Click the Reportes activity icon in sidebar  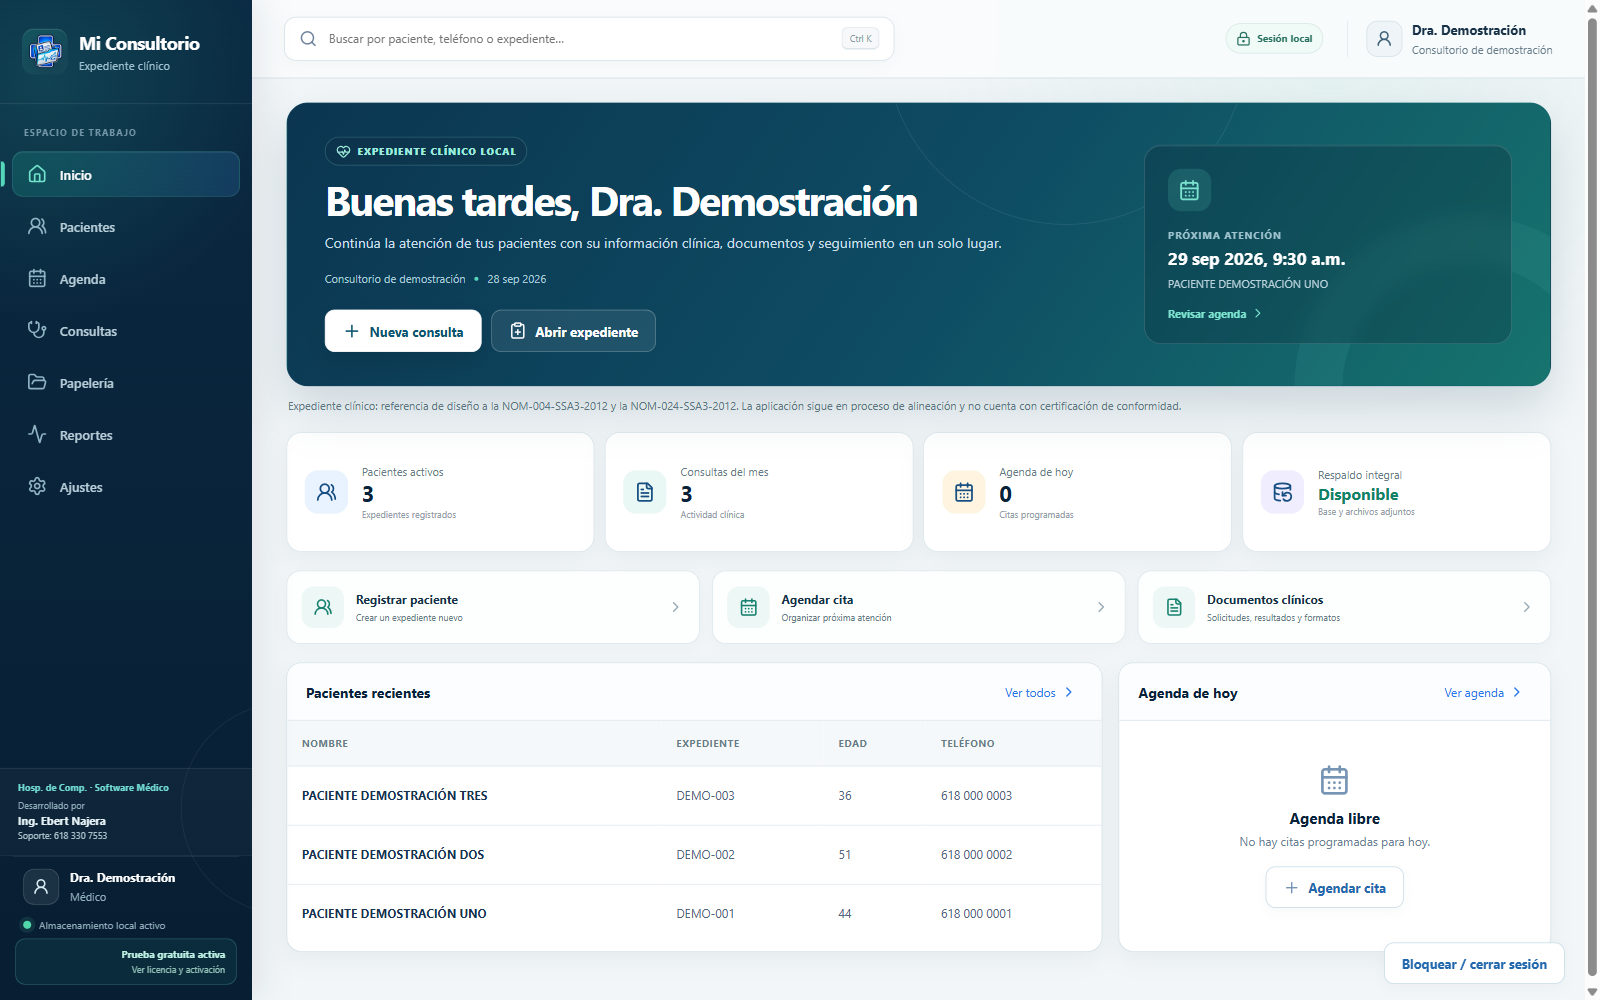[37, 434]
